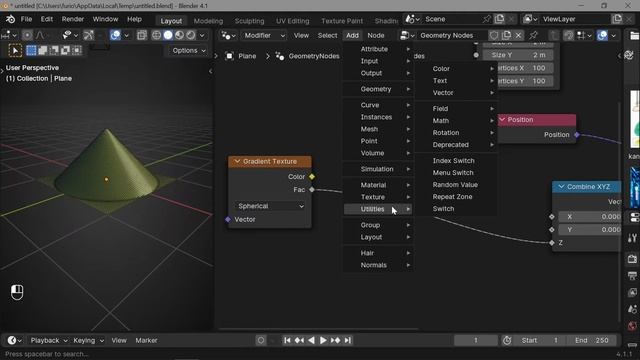Switch to the Modeling workspace tab
This screenshot has height=360, width=640.
click(x=208, y=21)
